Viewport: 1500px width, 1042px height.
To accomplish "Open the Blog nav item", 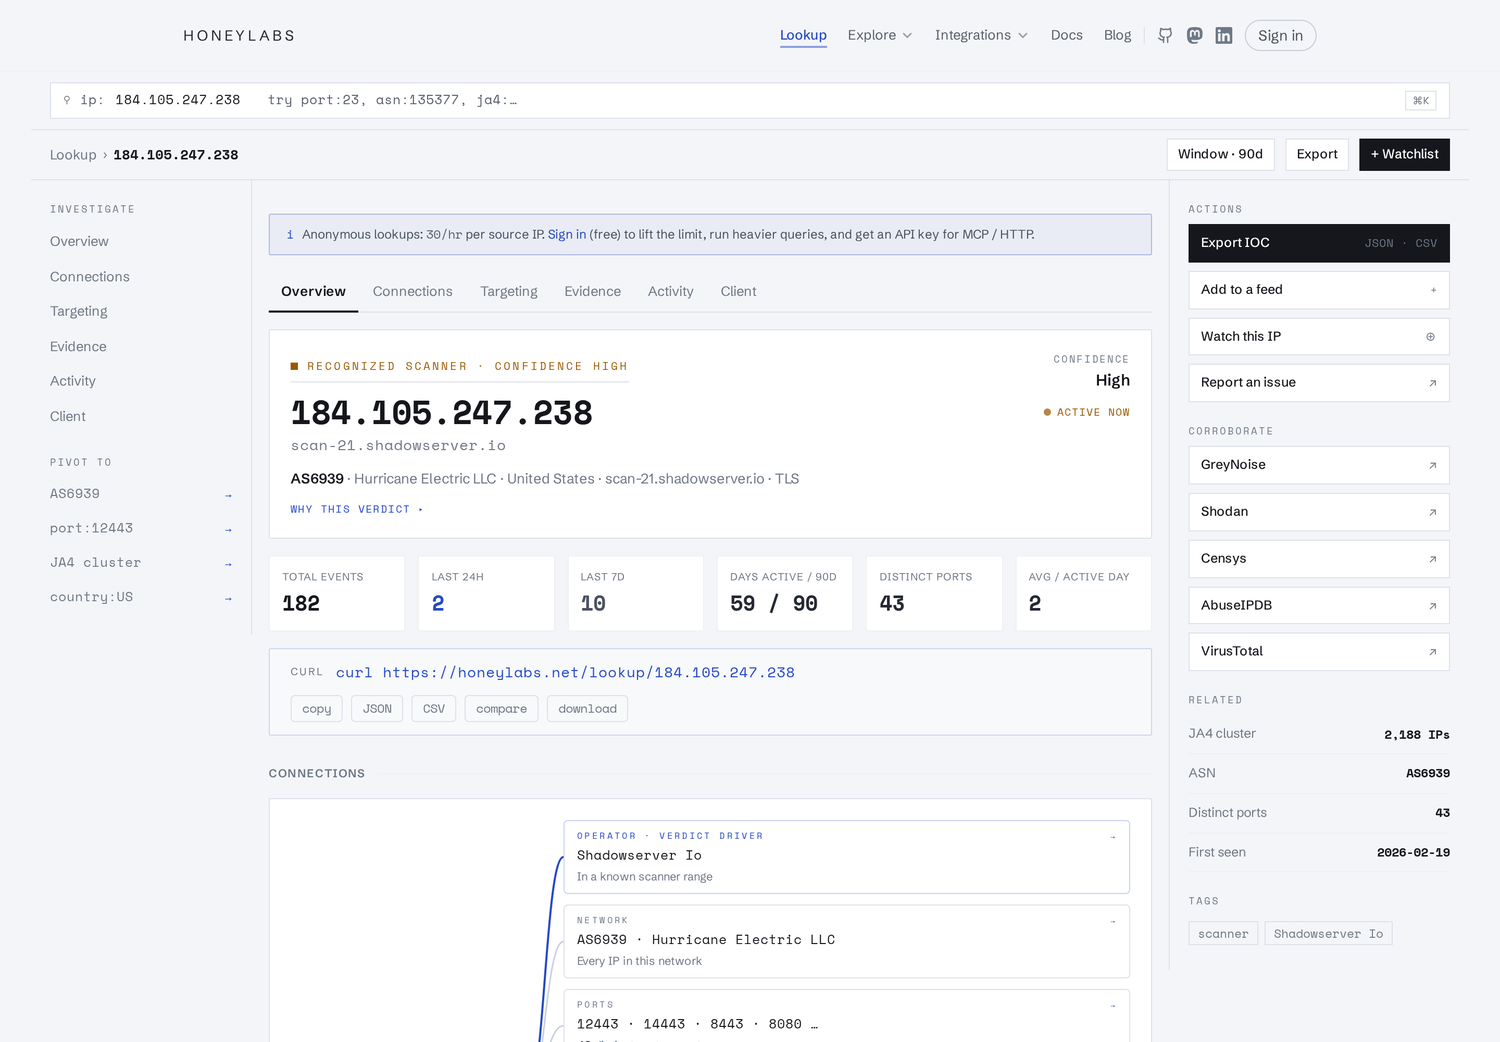I will pos(1117,35).
